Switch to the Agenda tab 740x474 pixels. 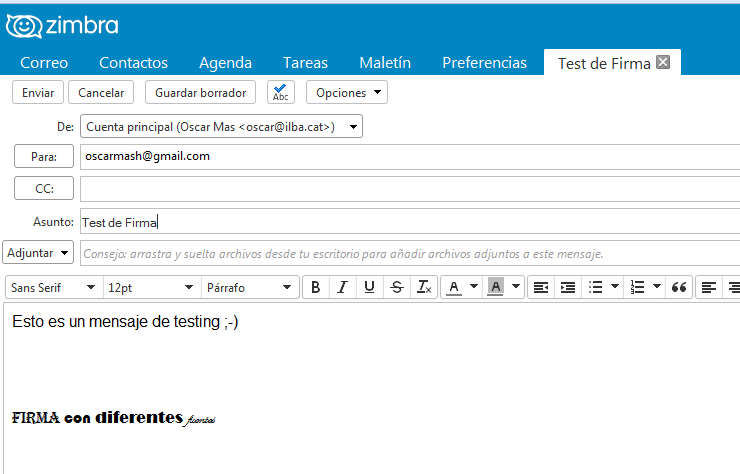pos(226,62)
